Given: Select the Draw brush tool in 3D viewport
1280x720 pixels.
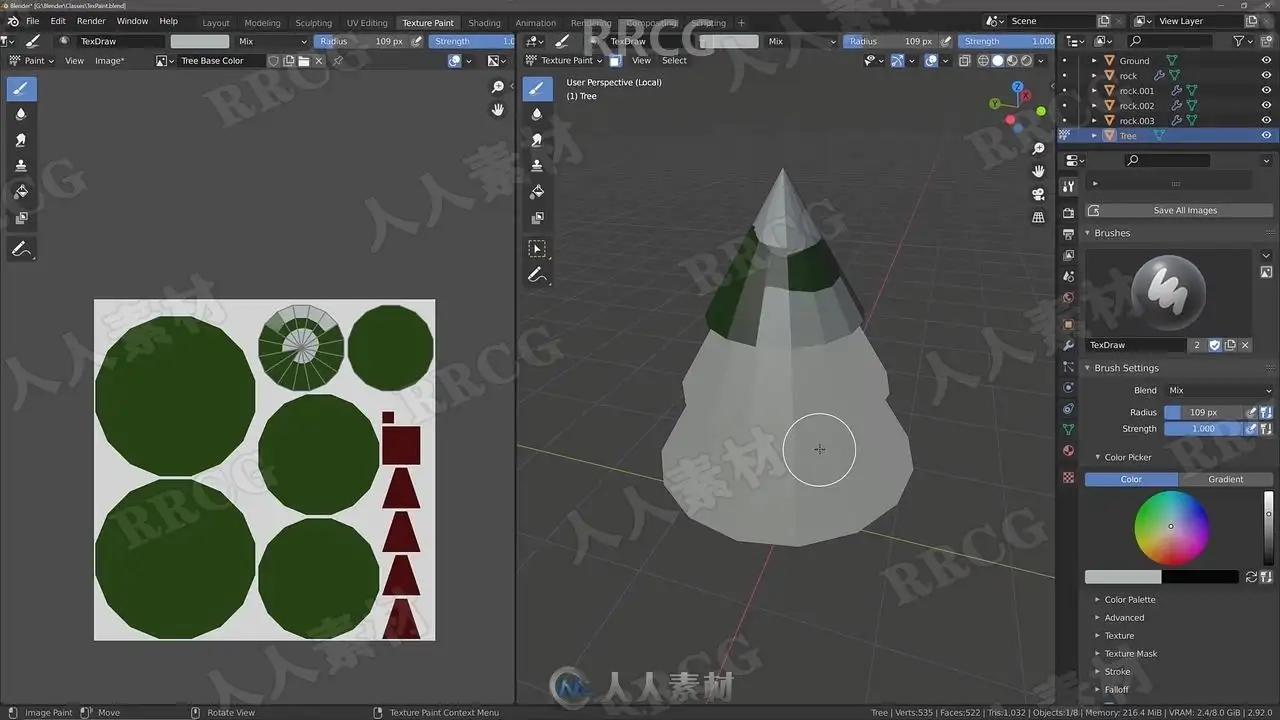Looking at the screenshot, I should [x=537, y=89].
